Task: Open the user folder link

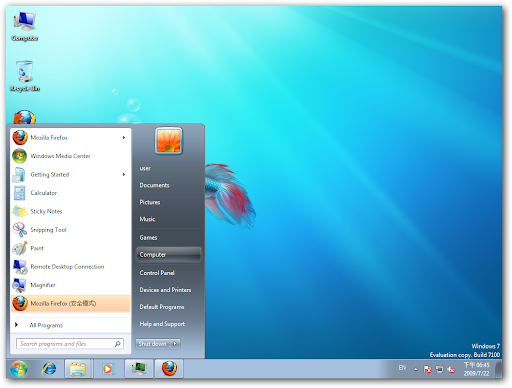Action: (145, 169)
